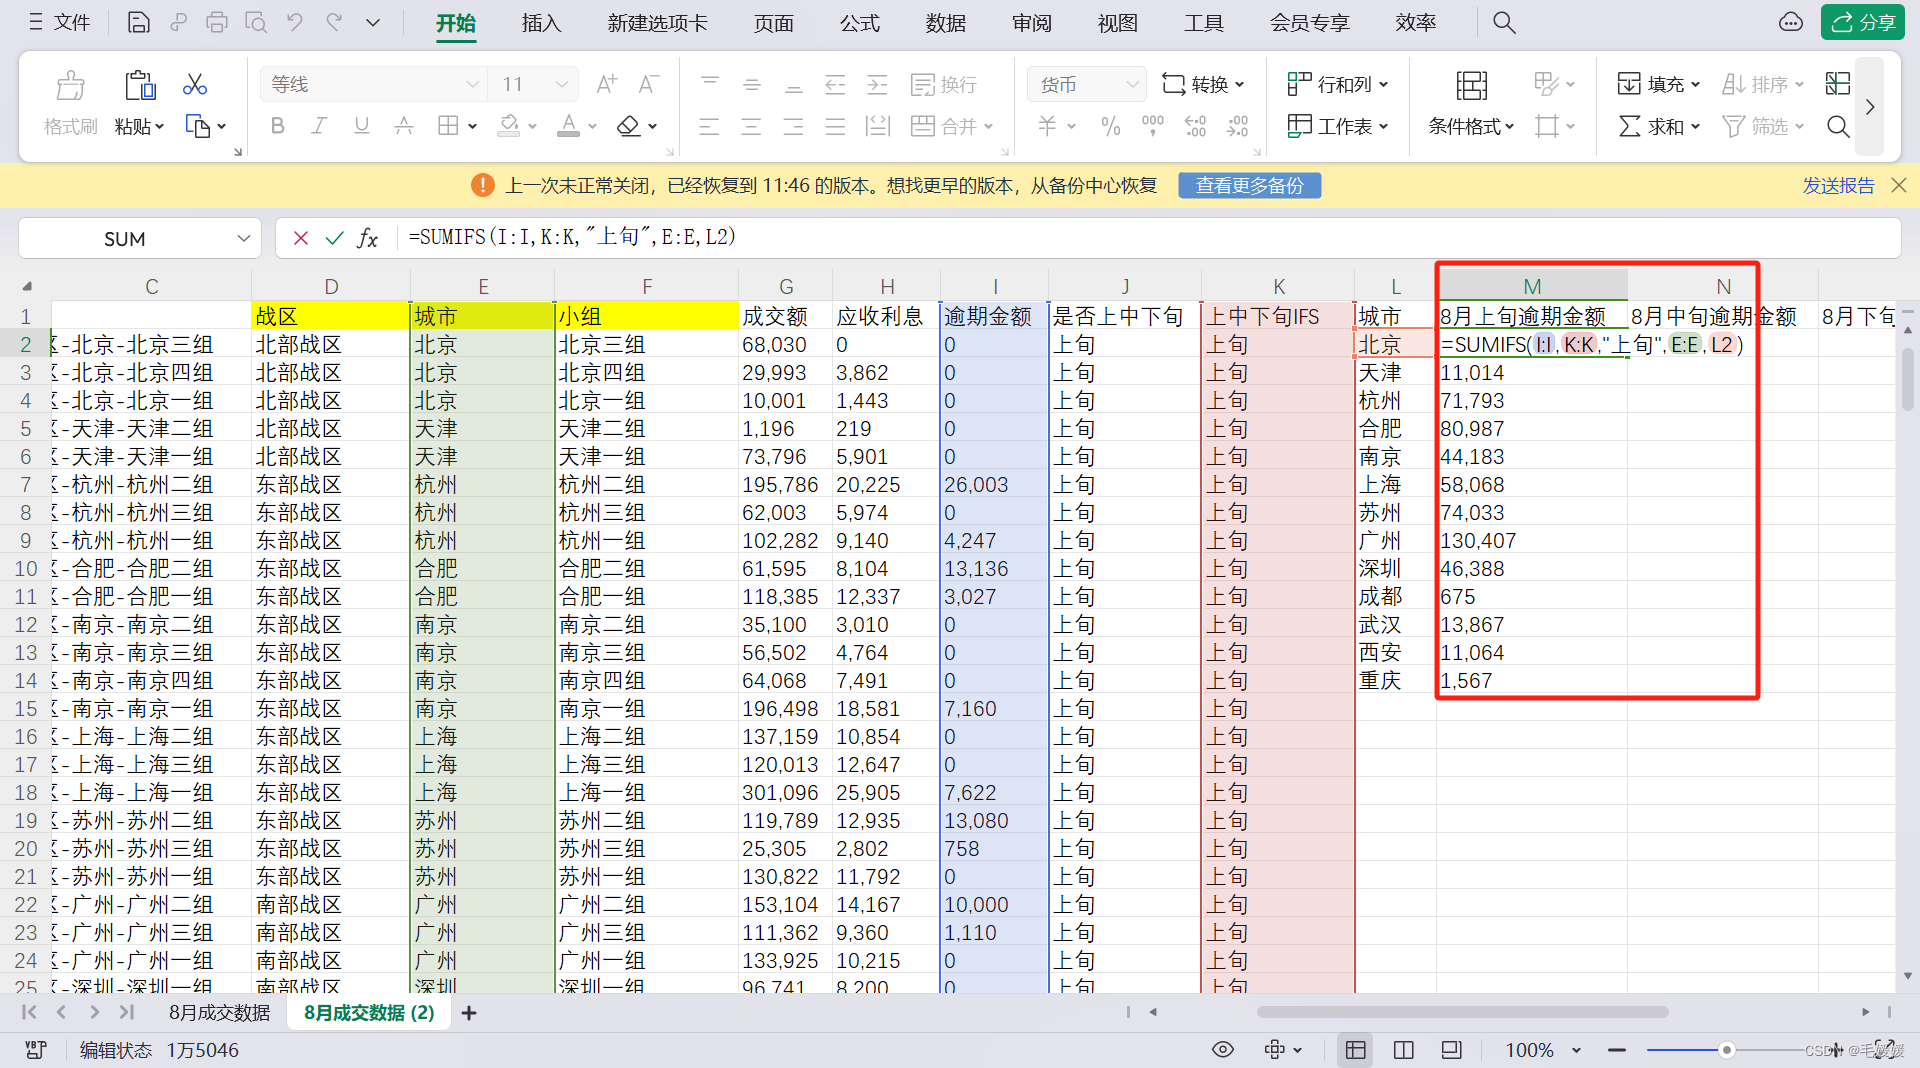The height and width of the screenshot is (1068, 1920).
Task: Decrease font size with the A- icon
Action: point(649,84)
